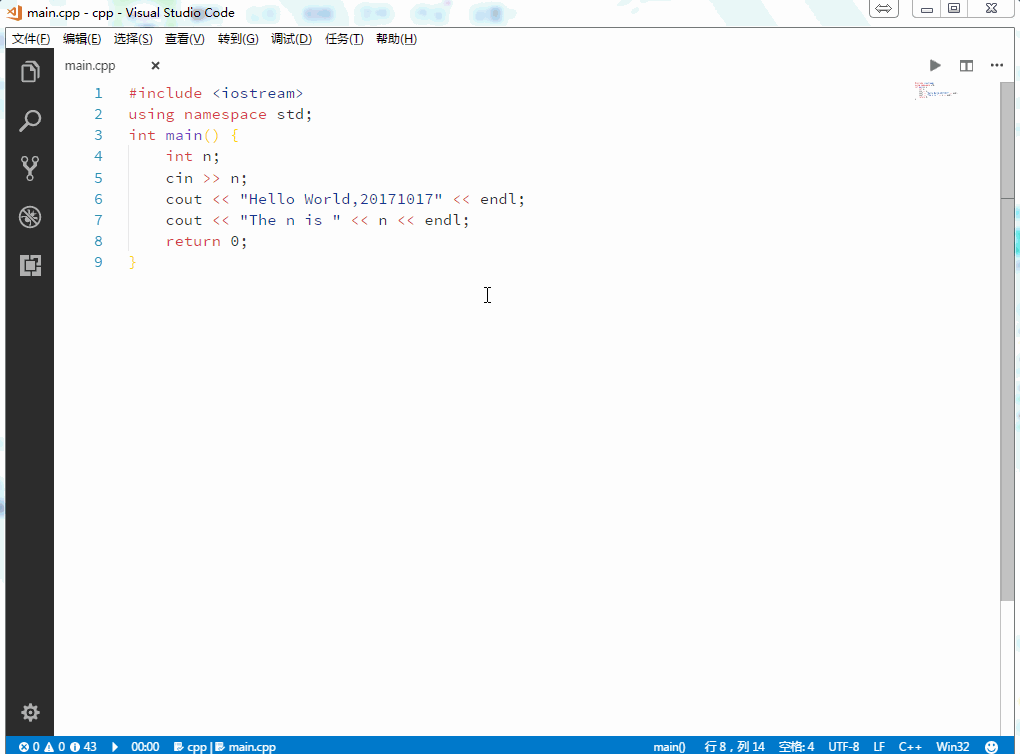Open the Extensions view
The width and height of the screenshot is (1020, 754).
[x=30, y=265]
